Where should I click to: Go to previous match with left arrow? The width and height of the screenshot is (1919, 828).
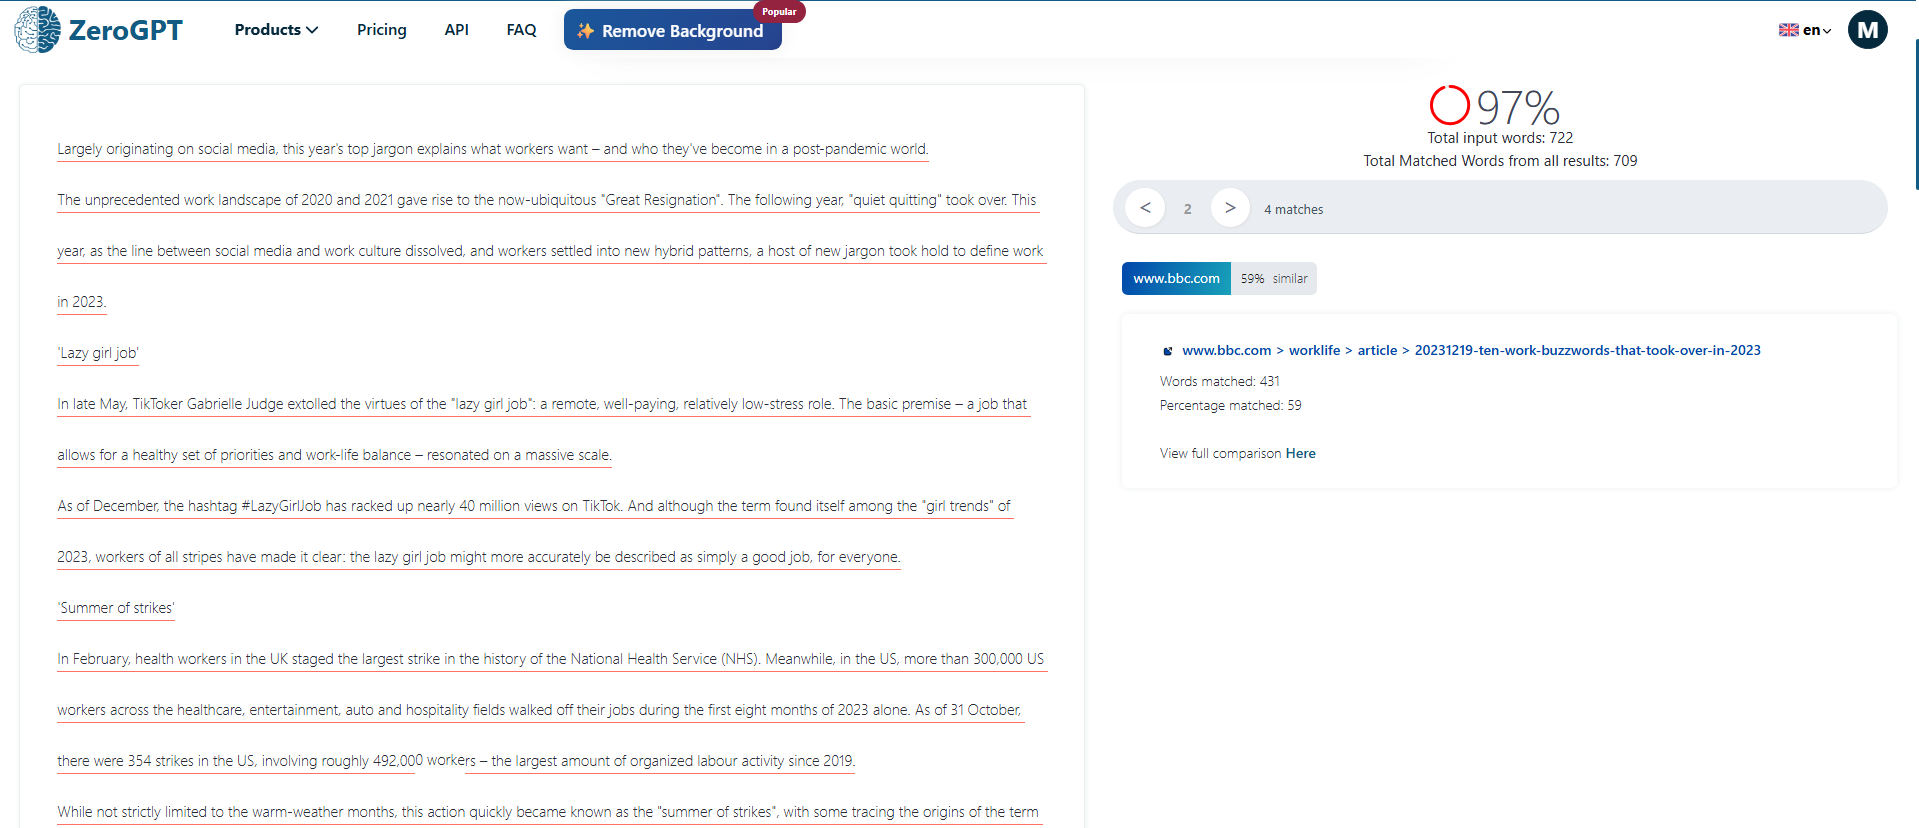click(x=1145, y=208)
